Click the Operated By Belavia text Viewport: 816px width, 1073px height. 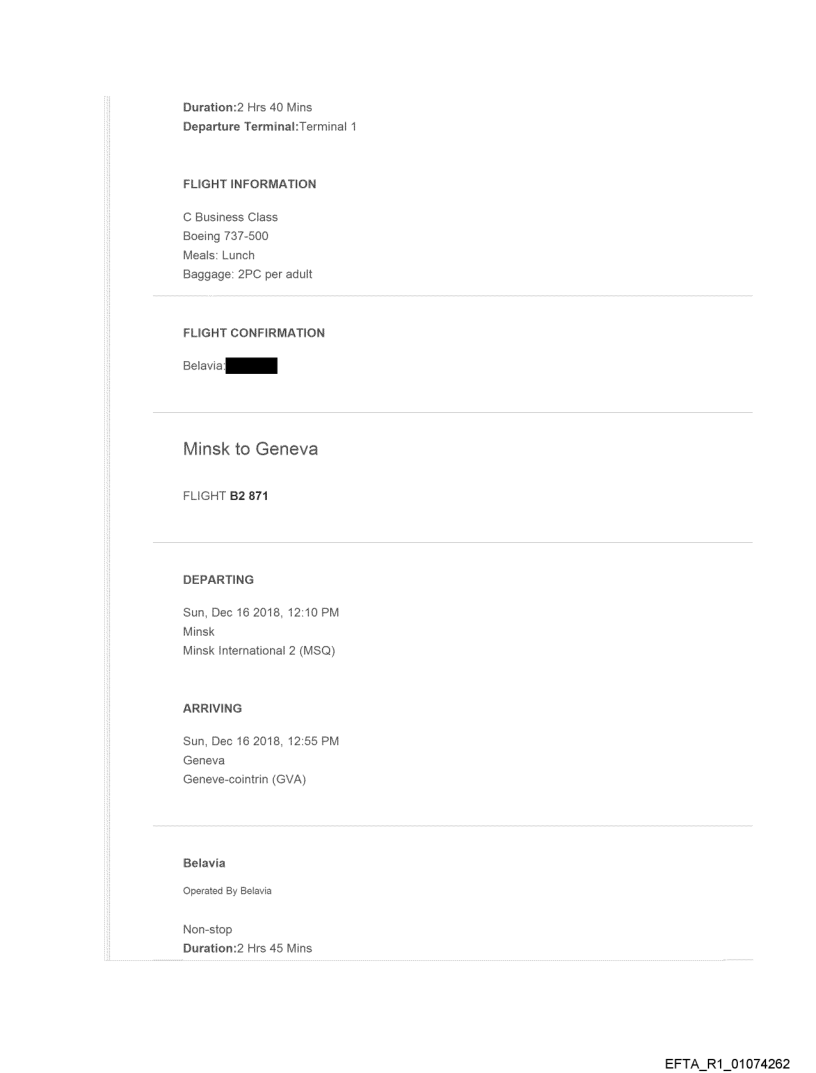(227, 890)
